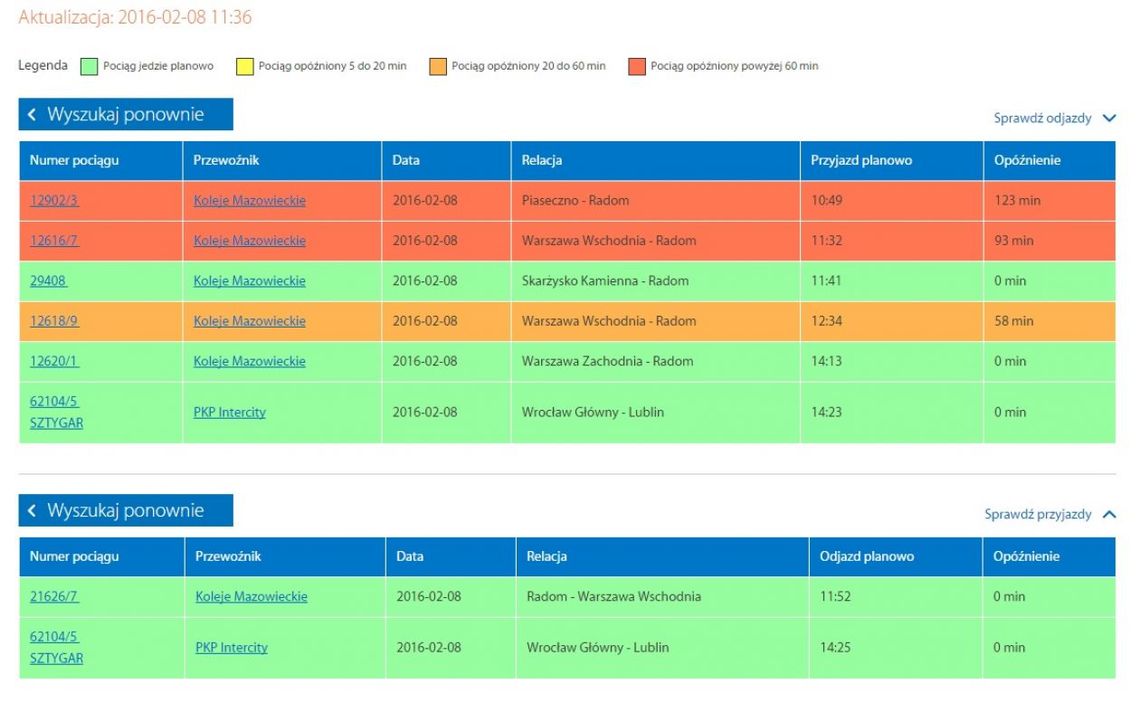Select train number 29408
Screen dimensions: 1140x703
coord(48,281)
